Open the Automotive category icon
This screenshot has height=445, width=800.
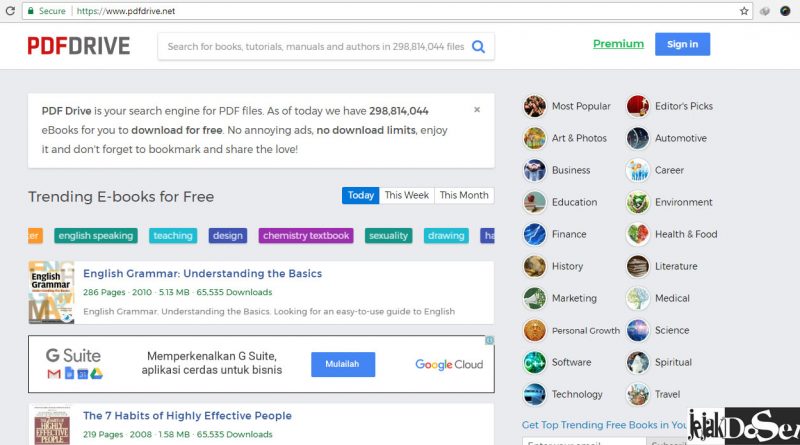coord(638,138)
